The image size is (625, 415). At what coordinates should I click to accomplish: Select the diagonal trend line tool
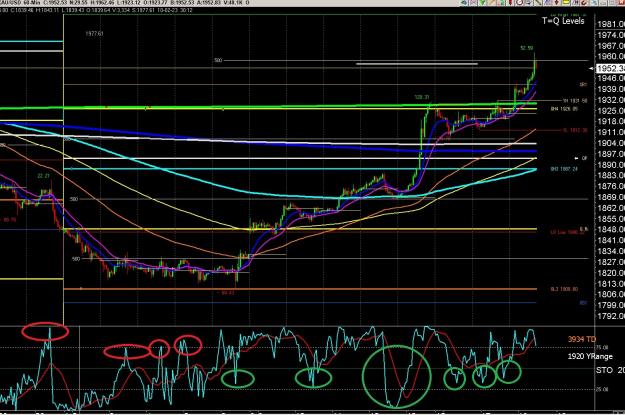click(x=538, y=2)
